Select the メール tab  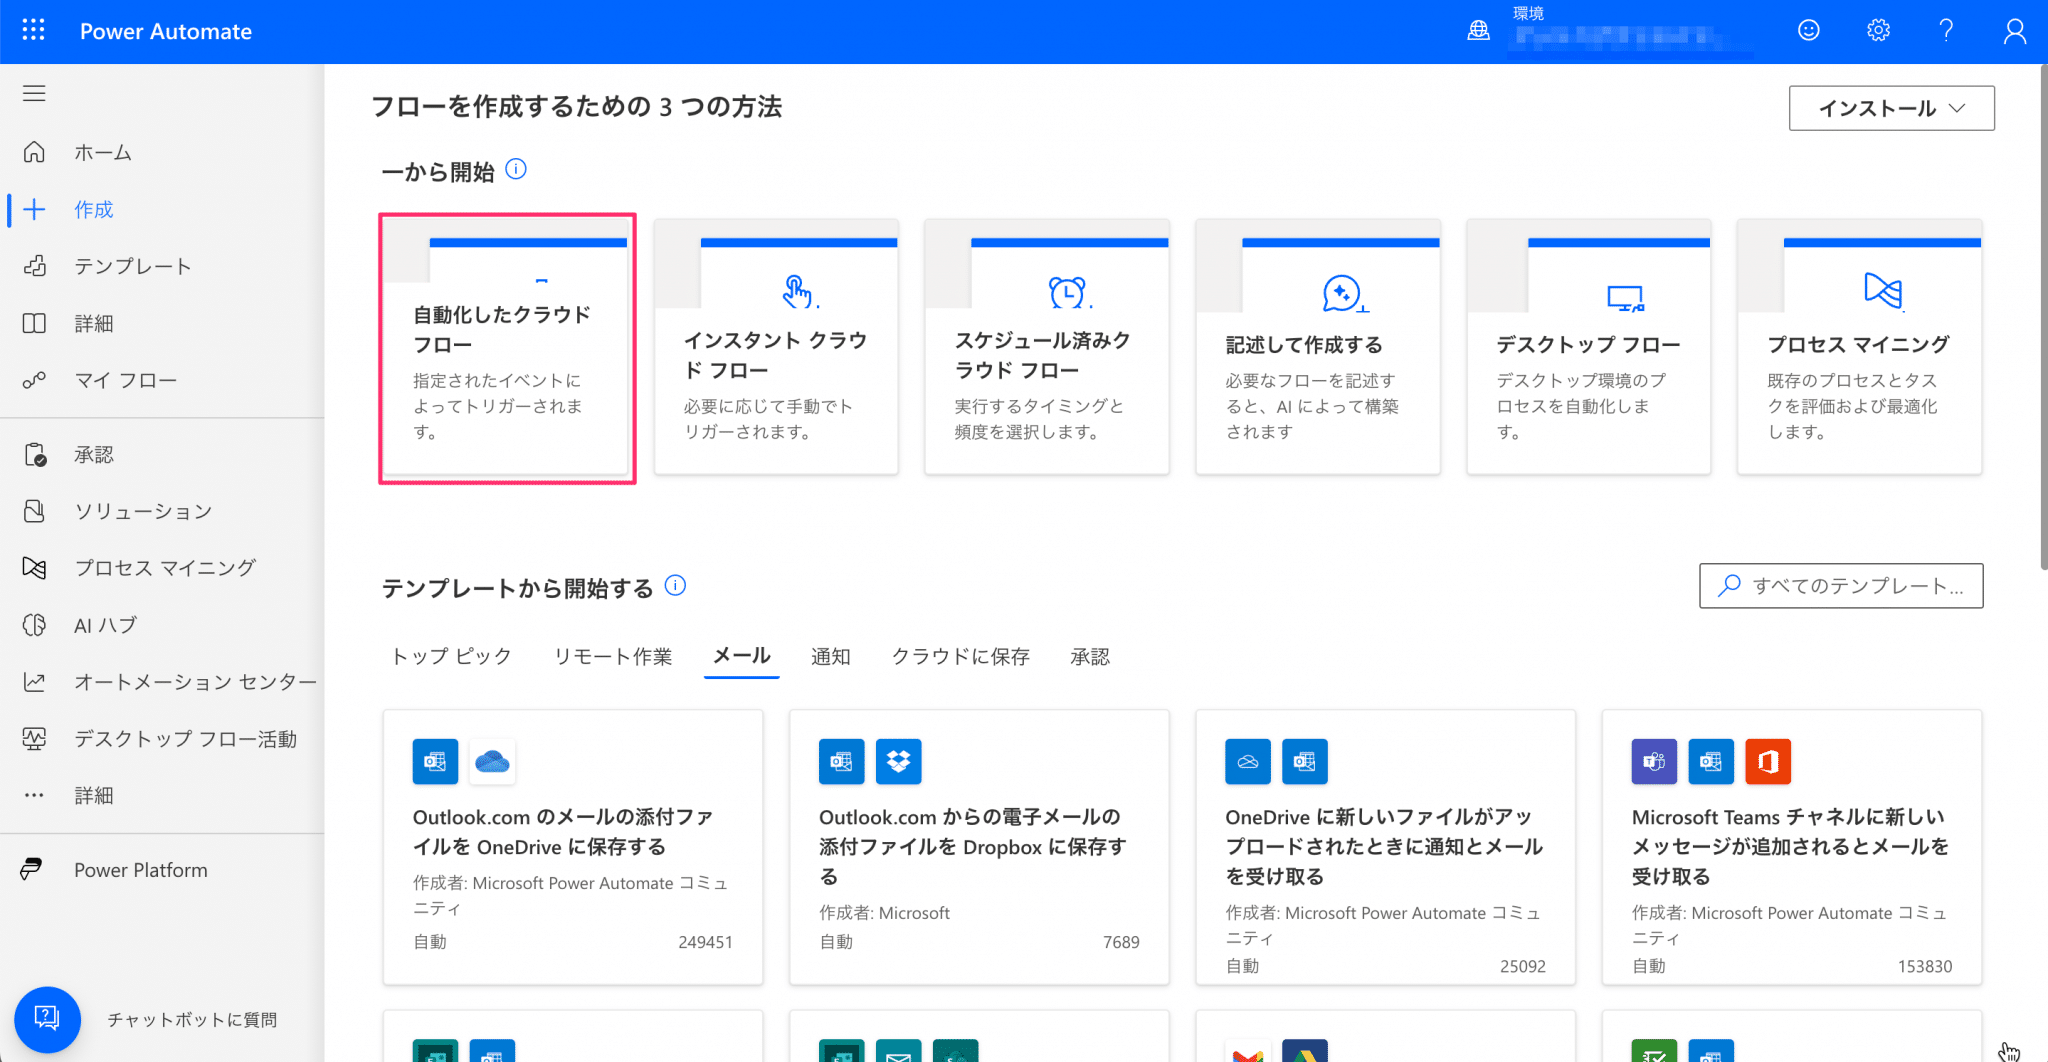point(741,656)
